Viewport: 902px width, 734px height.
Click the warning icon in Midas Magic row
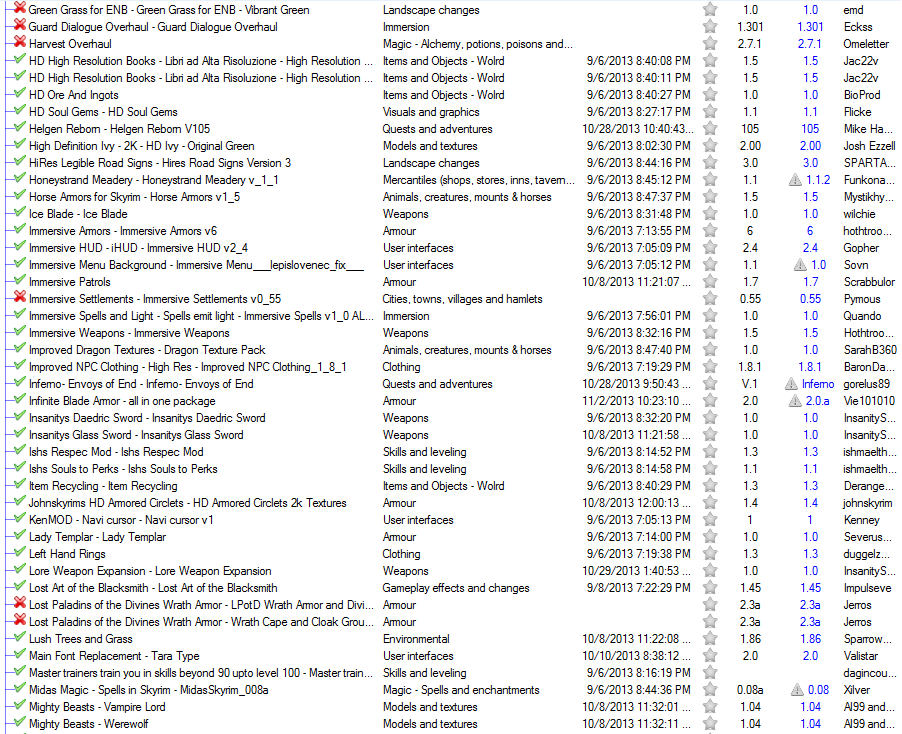click(x=797, y=690)
